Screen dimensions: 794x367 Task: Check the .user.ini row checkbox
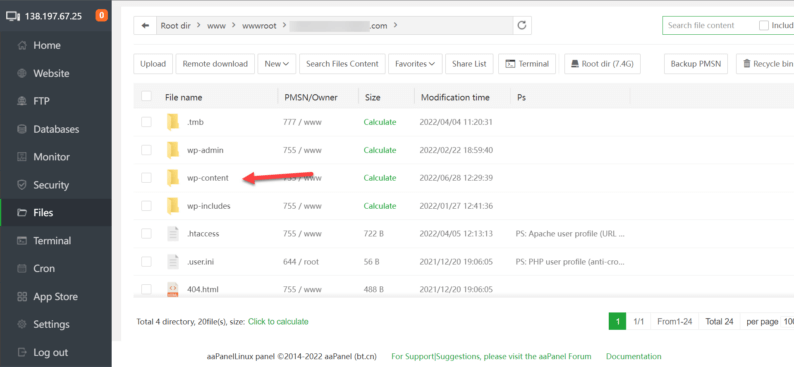146,262
